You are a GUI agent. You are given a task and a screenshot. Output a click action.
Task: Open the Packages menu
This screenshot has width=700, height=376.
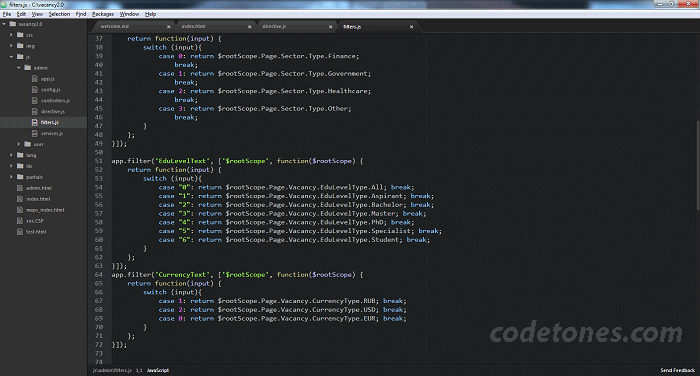coord(103,14)
